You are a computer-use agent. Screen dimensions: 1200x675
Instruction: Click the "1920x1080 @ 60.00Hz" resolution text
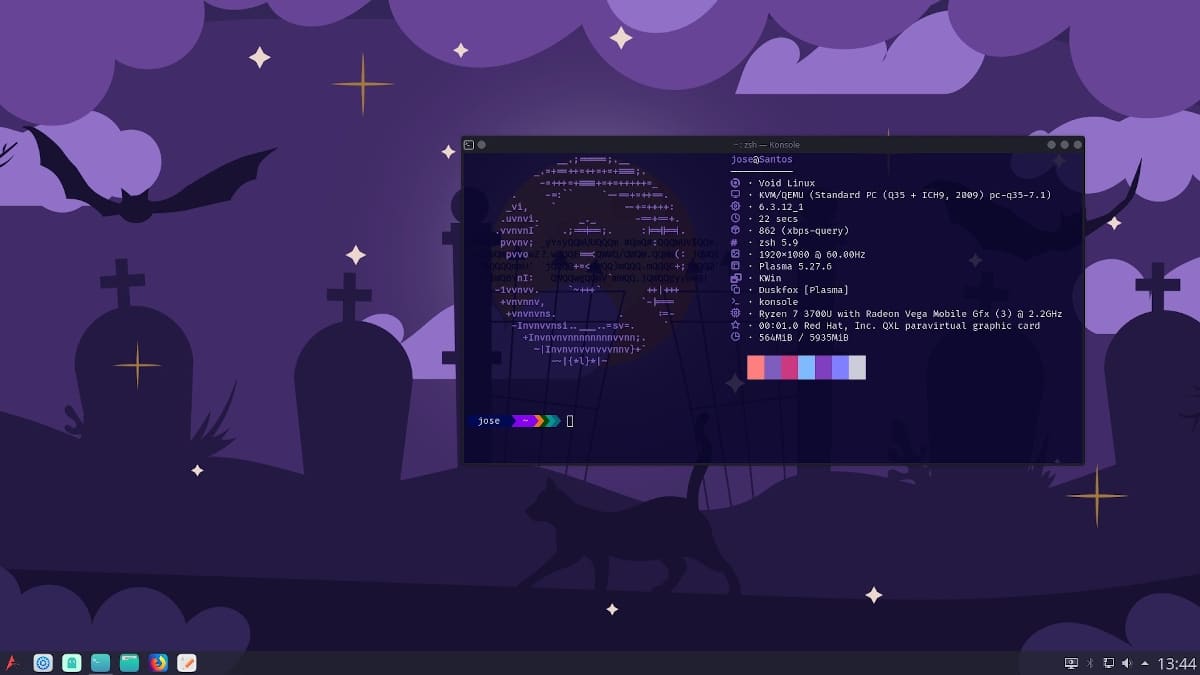point(812,254)
